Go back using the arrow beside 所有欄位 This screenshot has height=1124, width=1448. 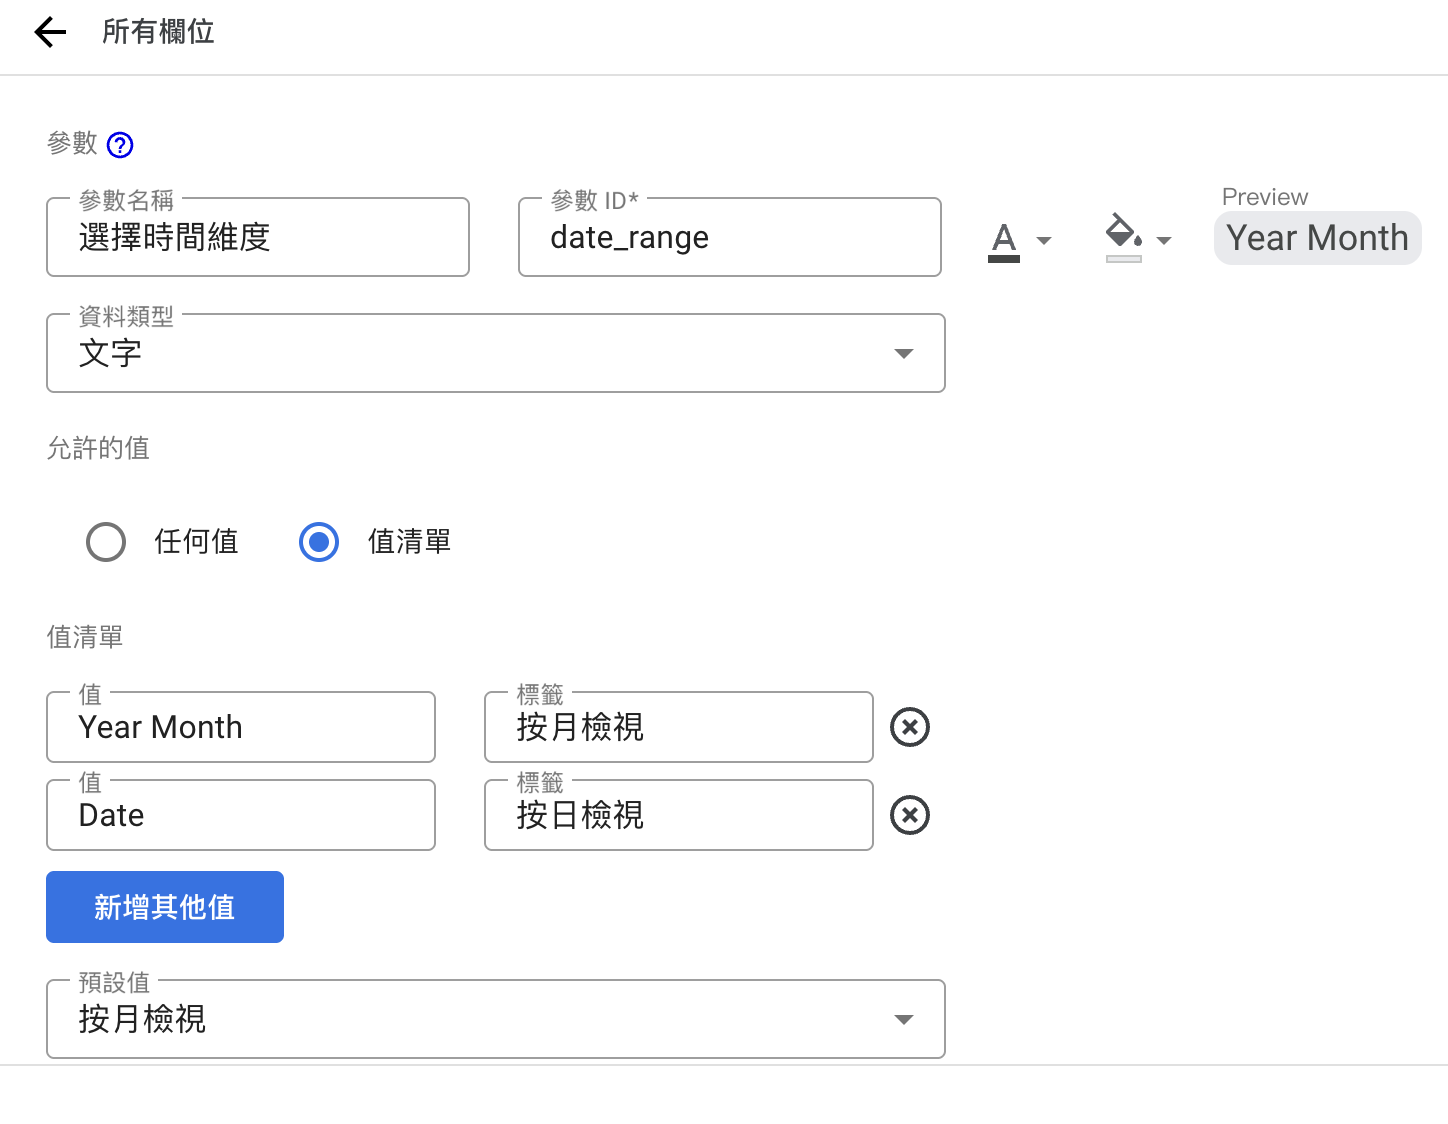click(x=50, y=32)
